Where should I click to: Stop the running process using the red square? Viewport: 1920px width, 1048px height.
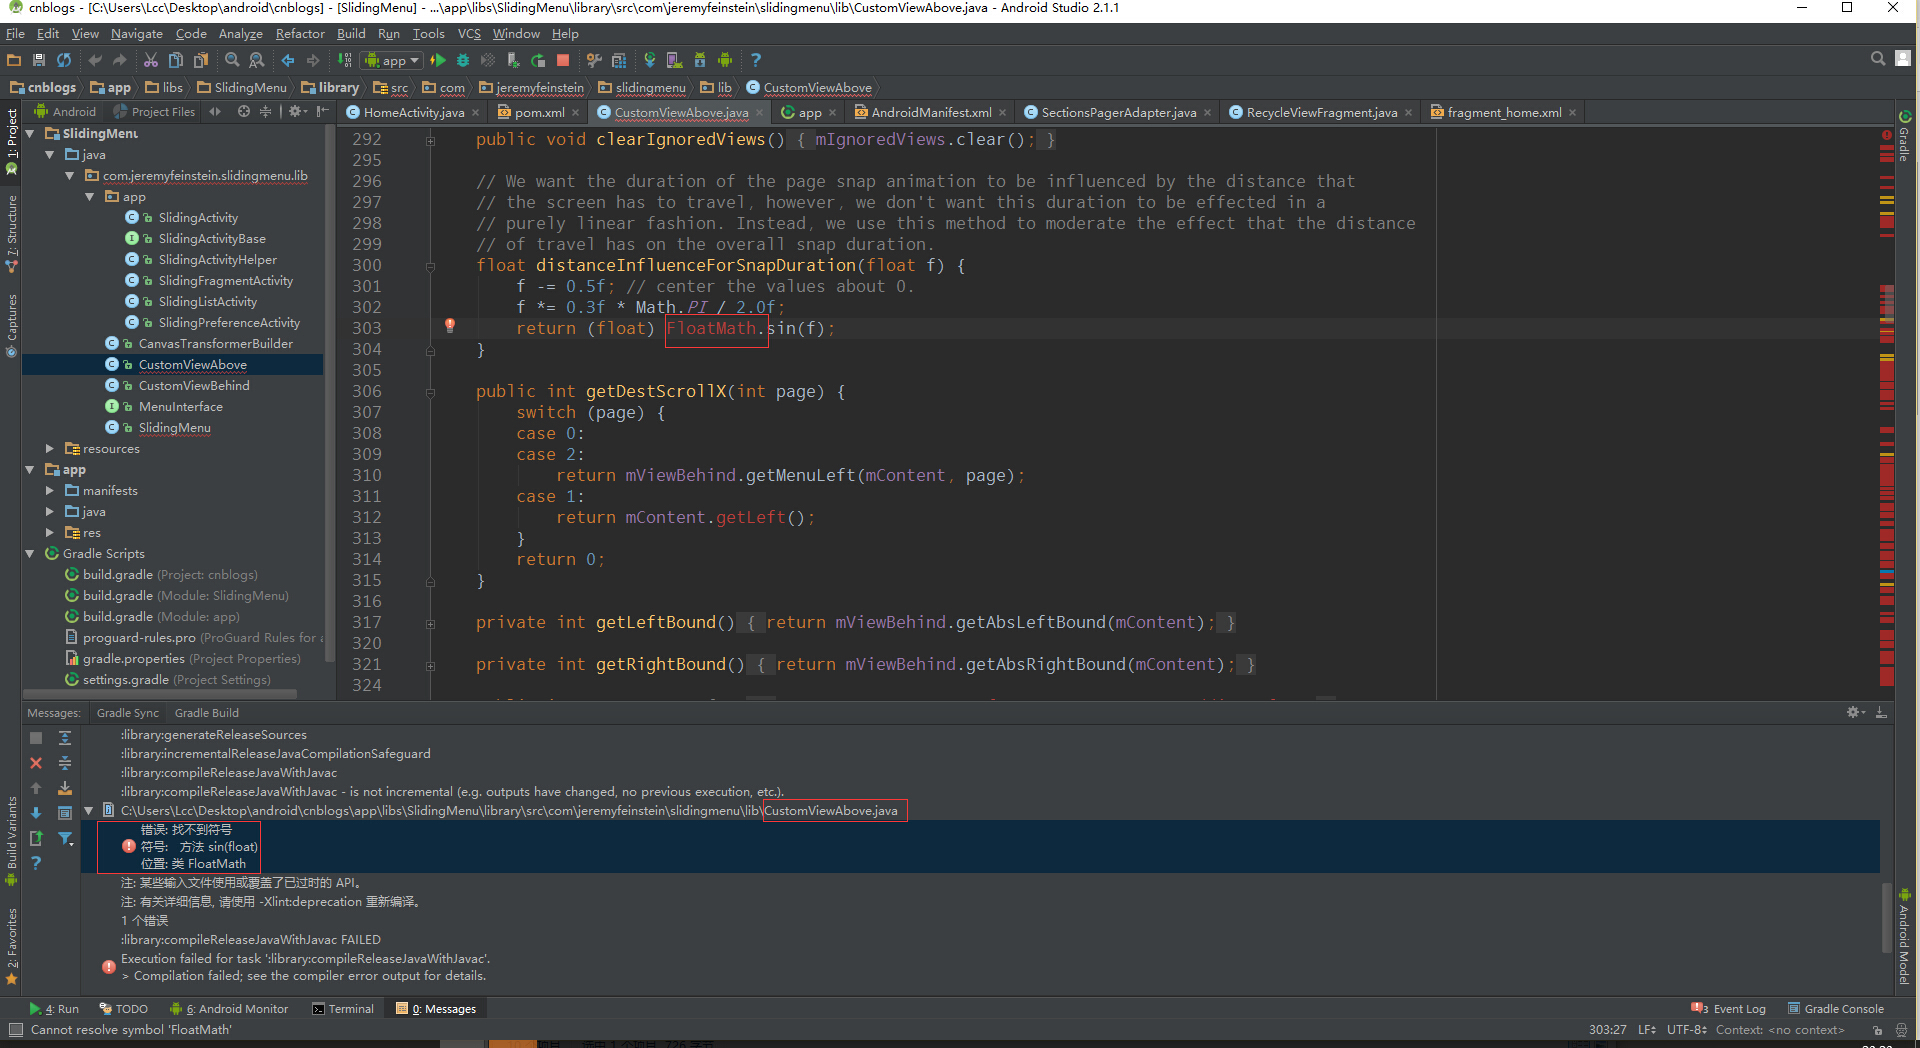(563, 60)
